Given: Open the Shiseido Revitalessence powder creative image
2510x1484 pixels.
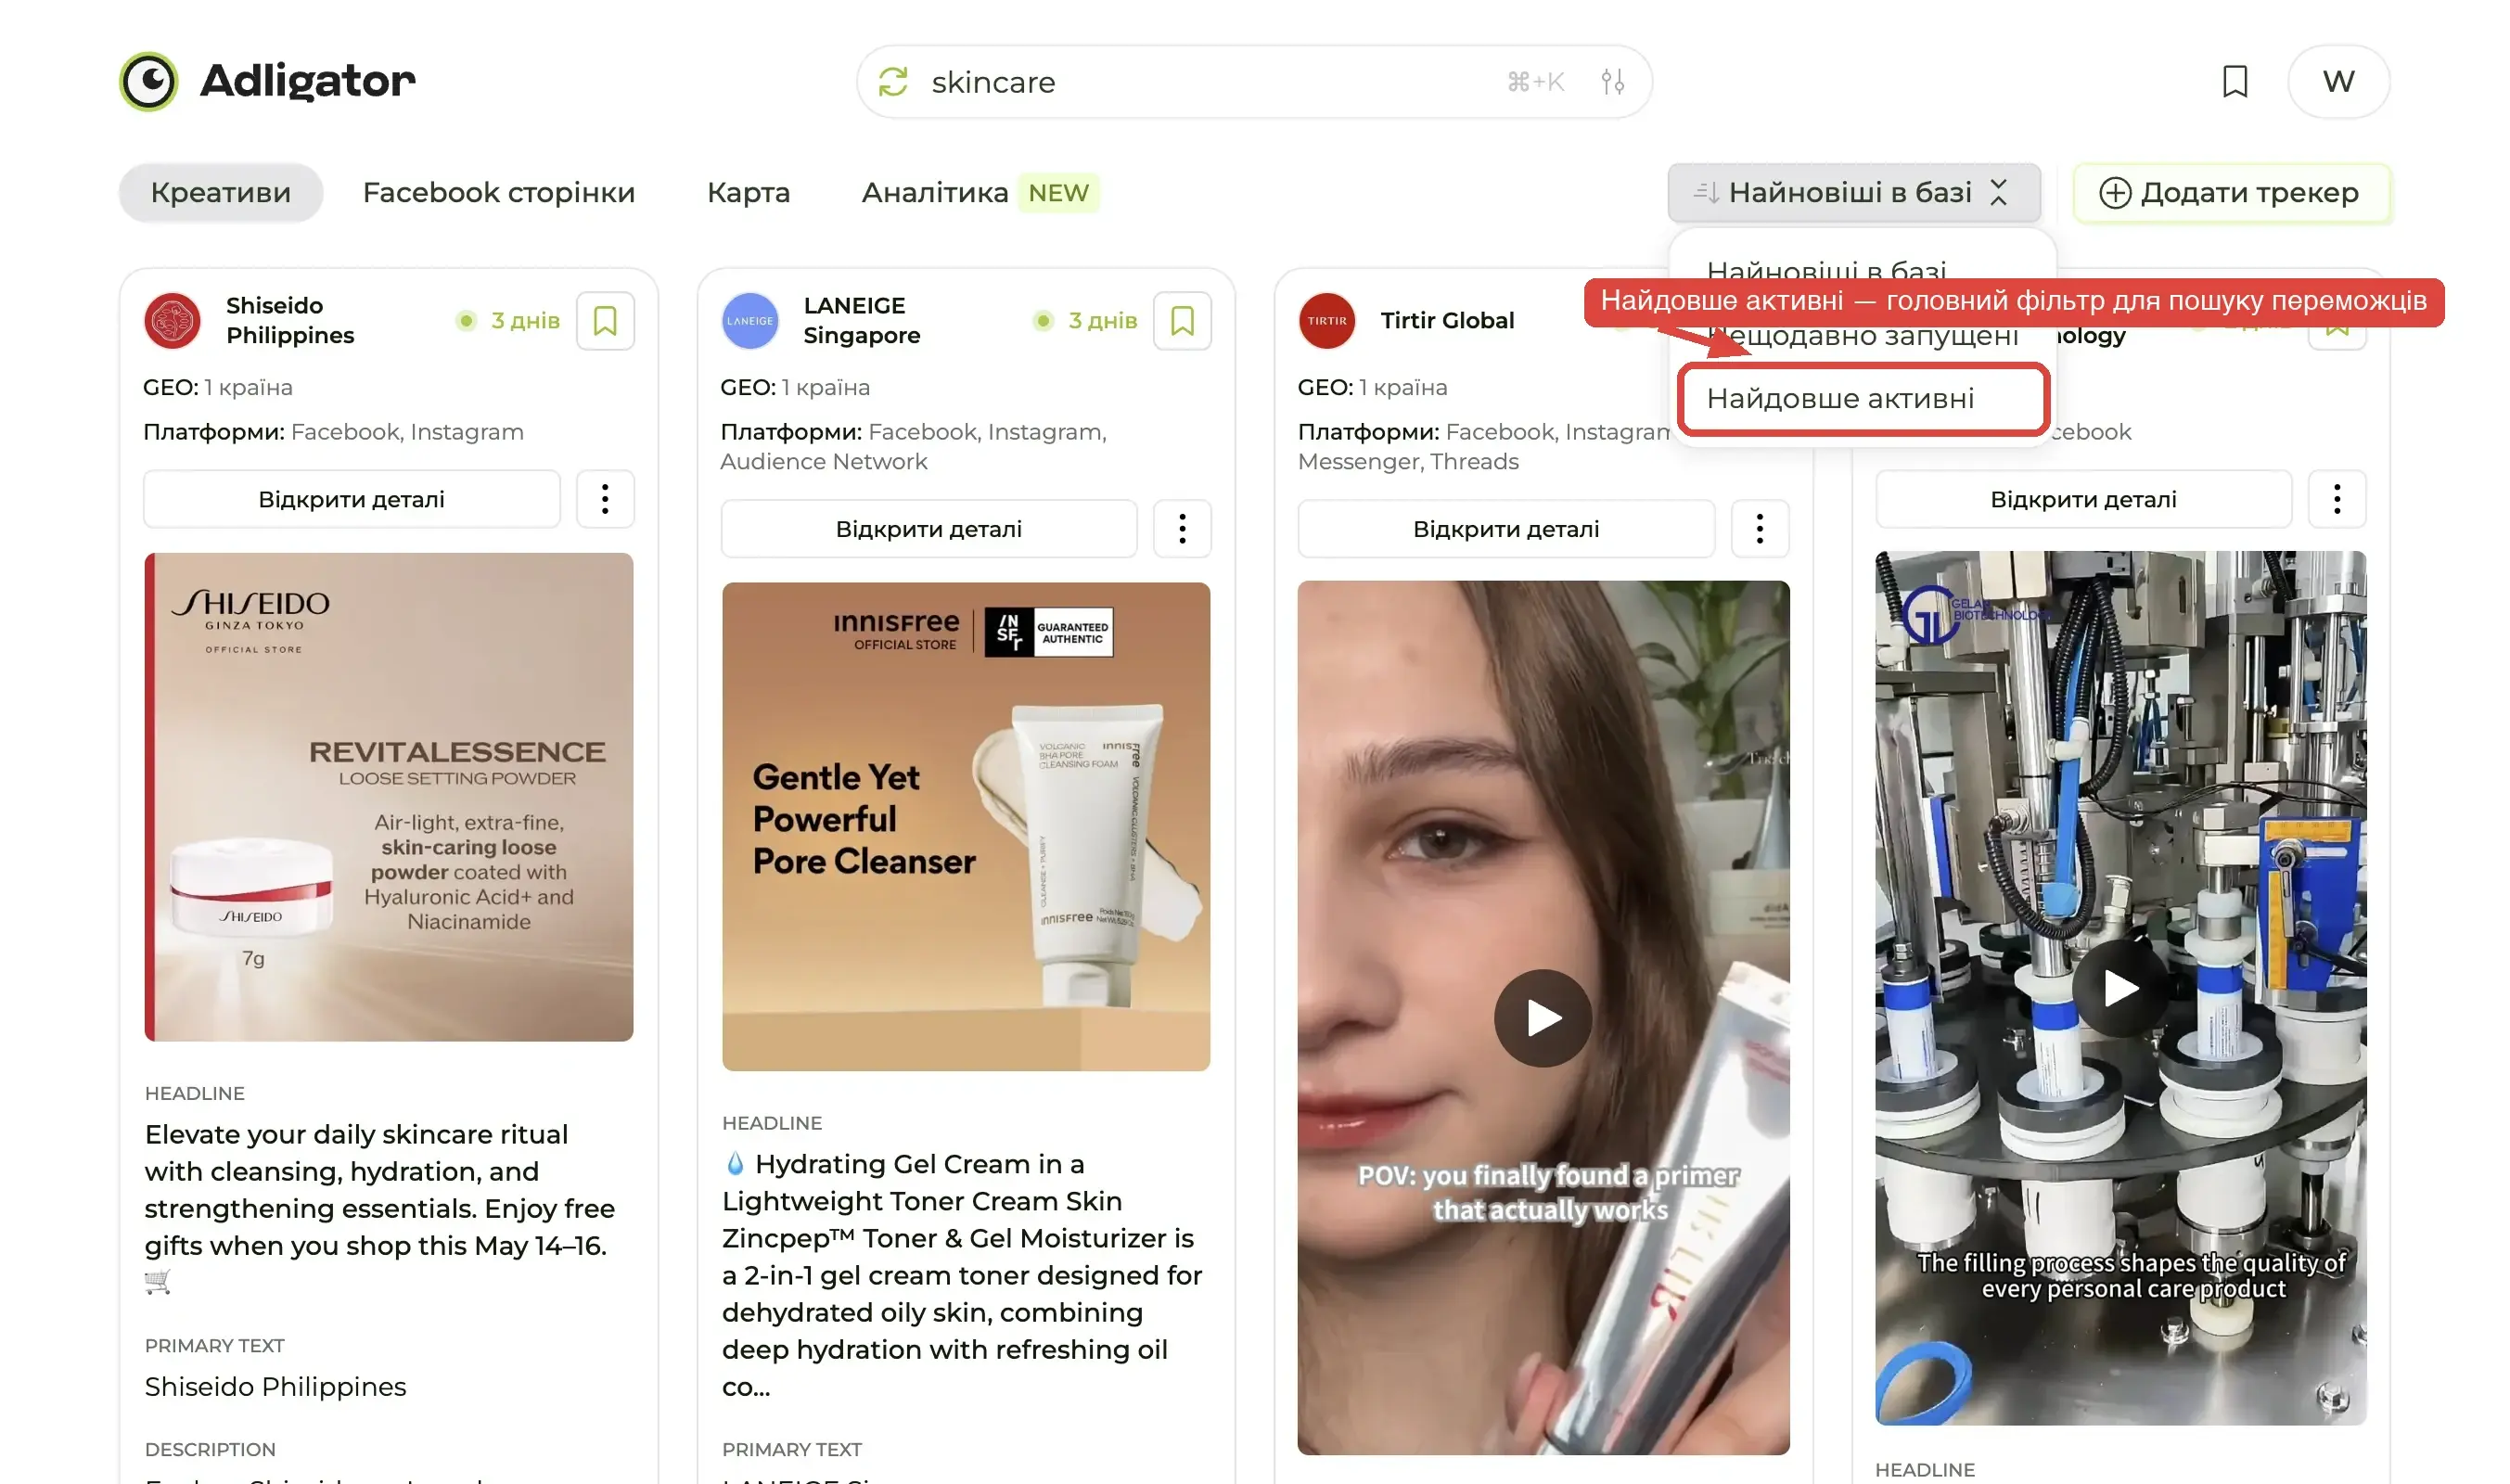Looking at the screenshot, I should [x=389, y=797].
